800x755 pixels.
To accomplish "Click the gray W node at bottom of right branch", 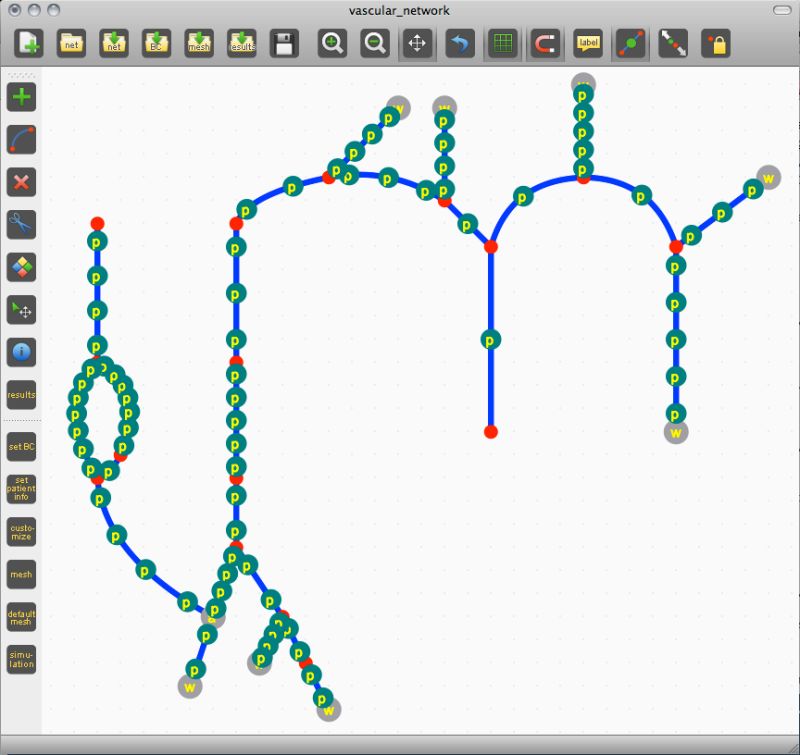I will (676, 432).
